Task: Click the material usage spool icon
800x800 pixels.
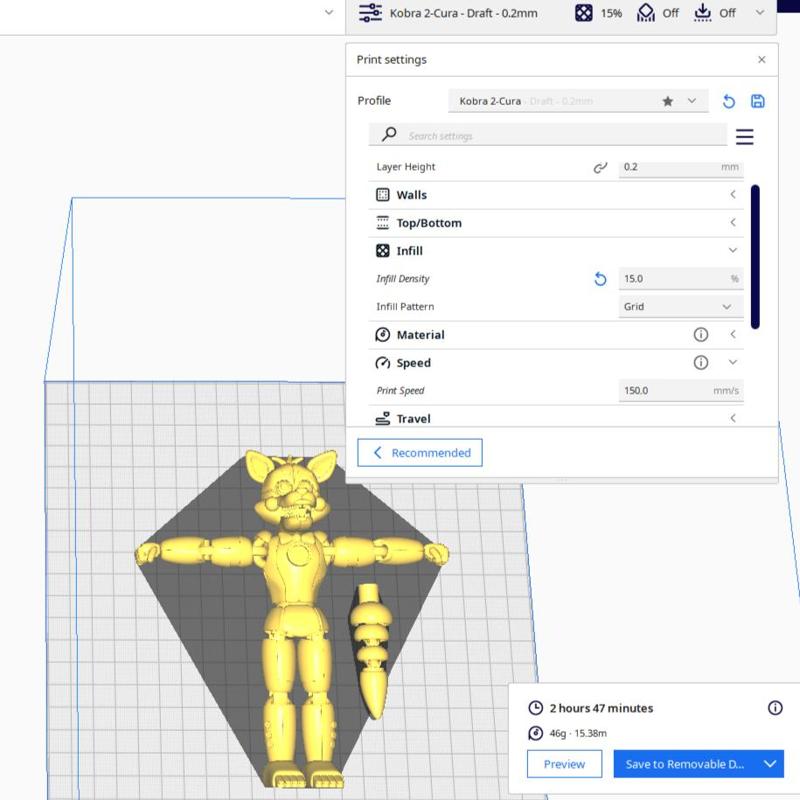Action: (x=535, y=733)
